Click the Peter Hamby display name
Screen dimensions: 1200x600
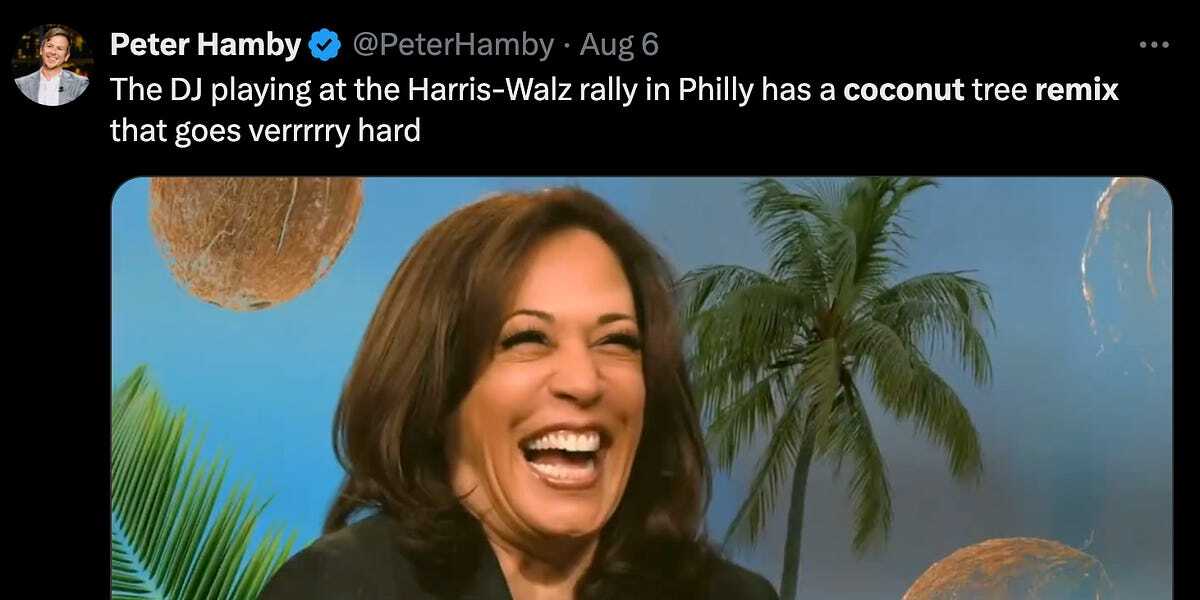(205, 45)
